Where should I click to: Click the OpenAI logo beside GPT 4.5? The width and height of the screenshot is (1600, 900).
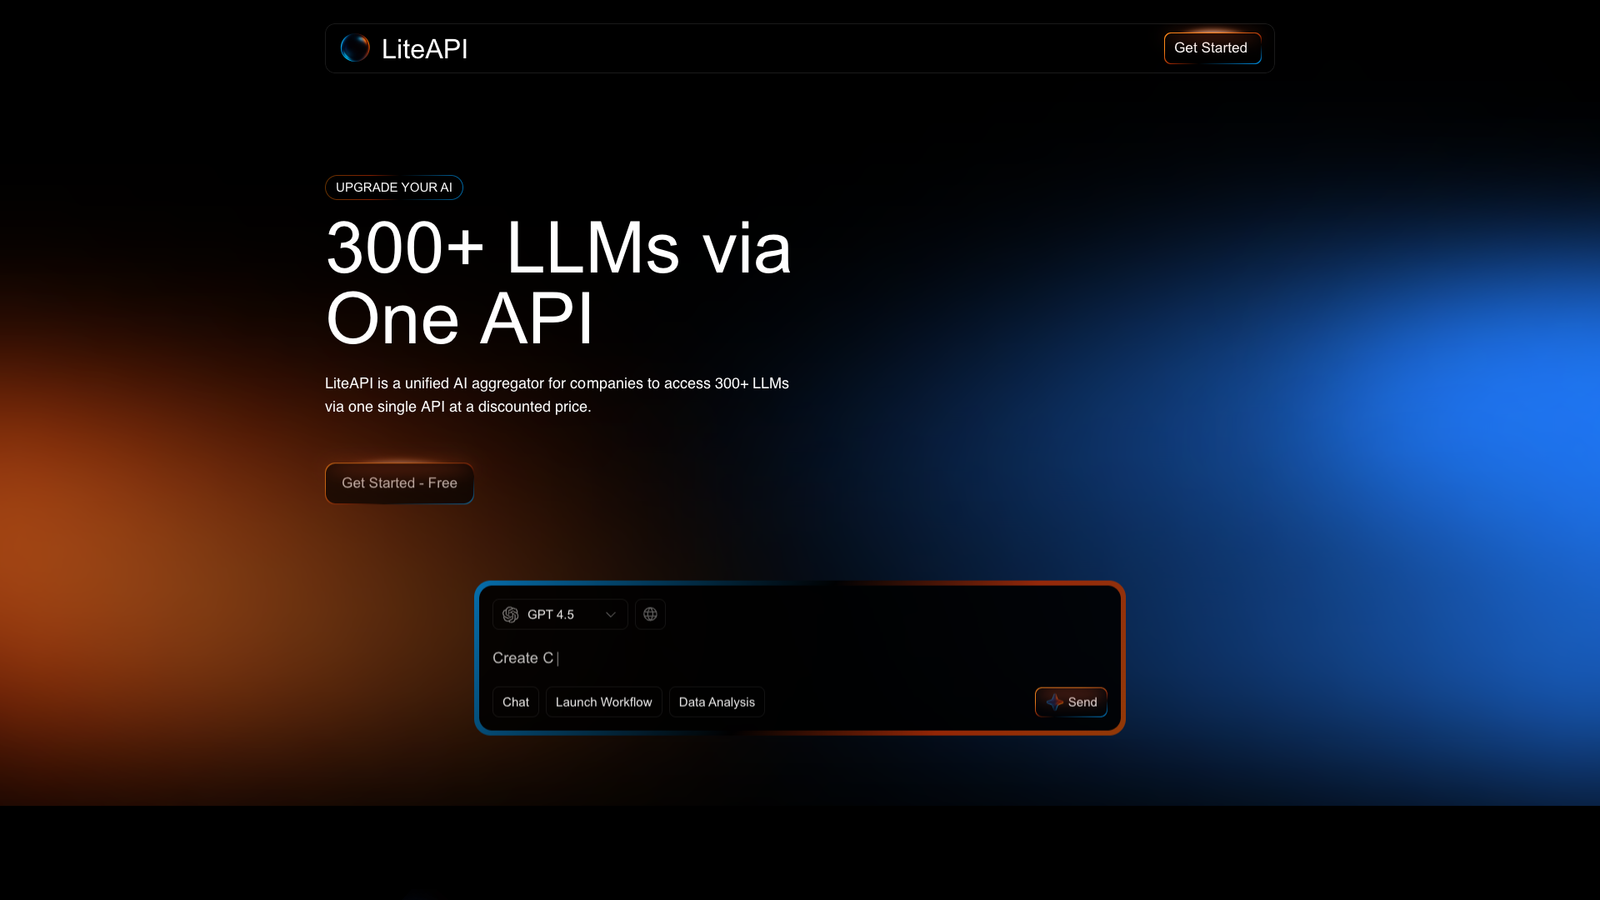pos(511,614)
